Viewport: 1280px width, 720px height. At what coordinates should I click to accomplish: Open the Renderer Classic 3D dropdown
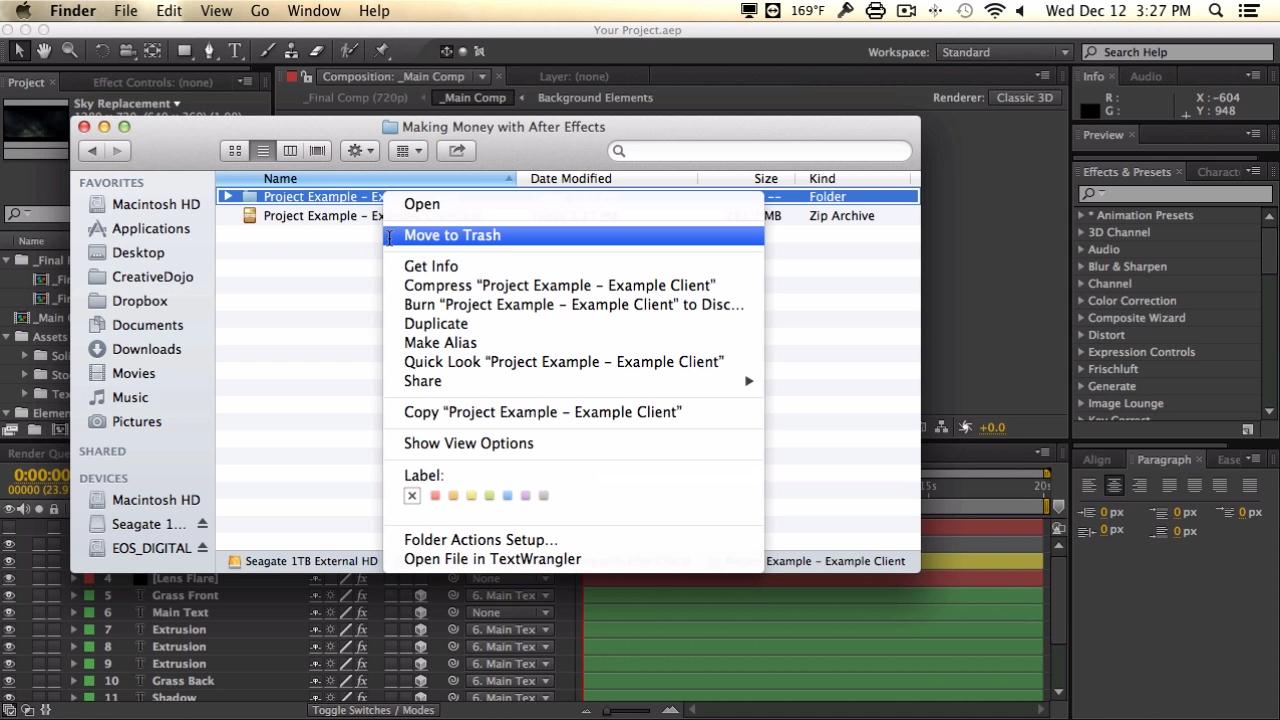[1025, 97]
